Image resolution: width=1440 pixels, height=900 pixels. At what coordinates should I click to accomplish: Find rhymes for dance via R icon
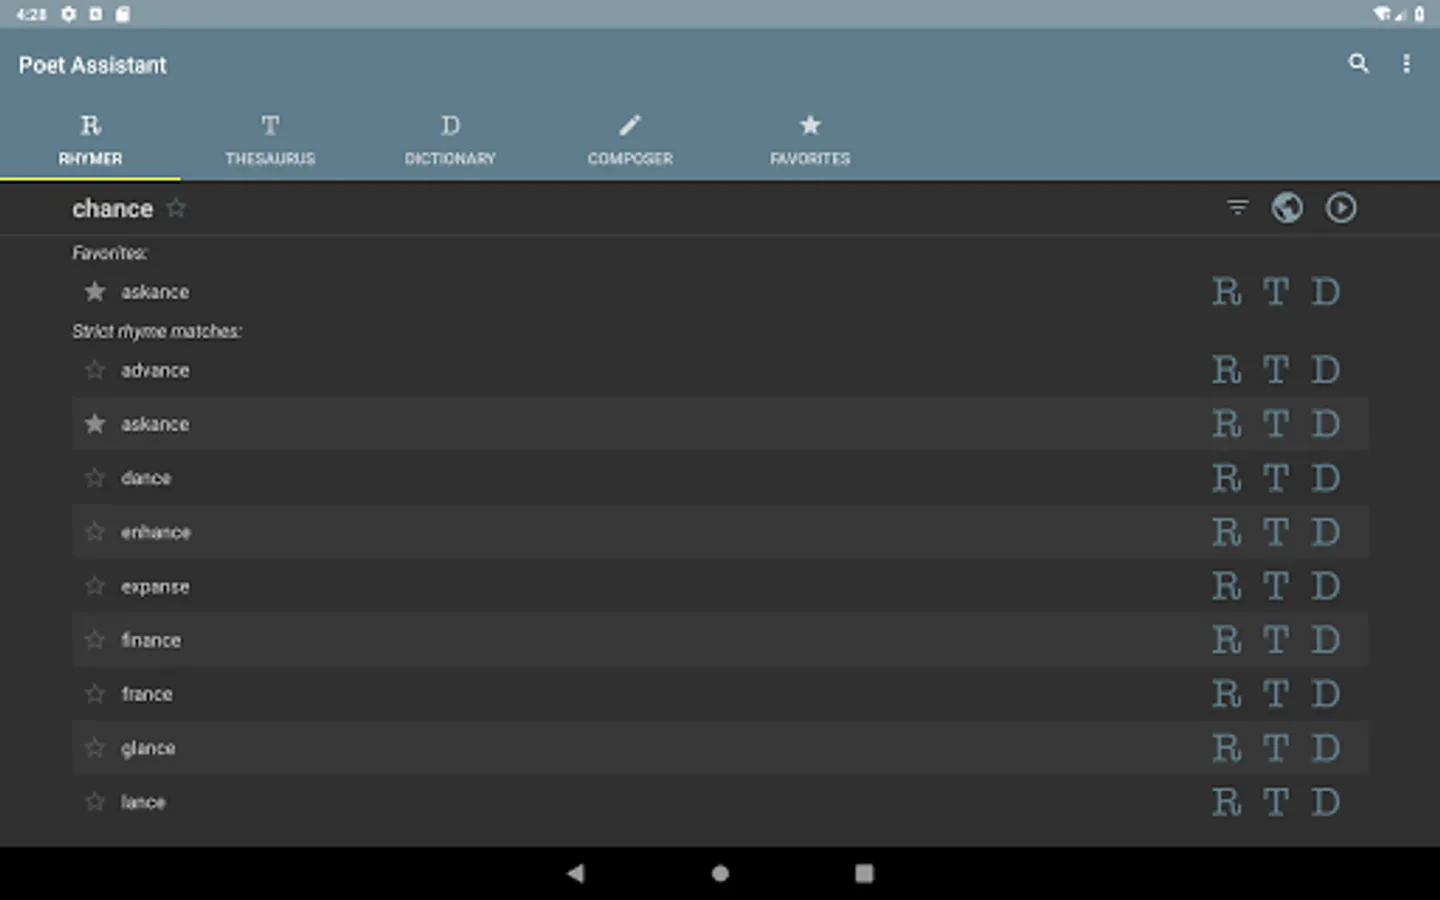(x=1227, y=478)
